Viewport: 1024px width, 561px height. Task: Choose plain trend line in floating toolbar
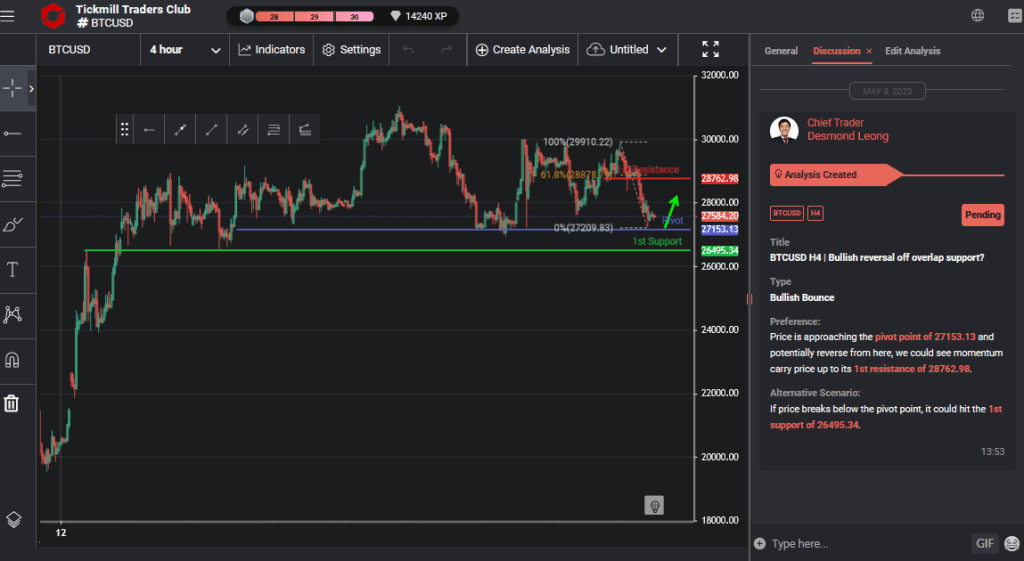[x=212, y=130]
